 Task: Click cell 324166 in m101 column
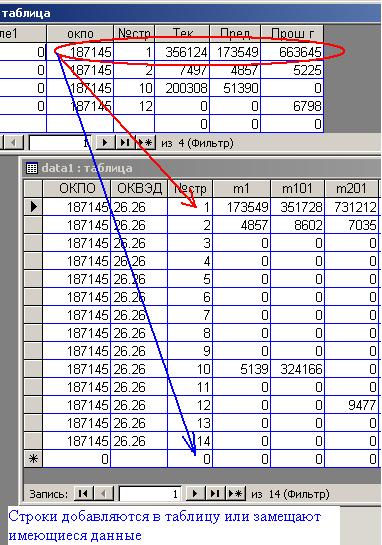(x=298, y=369)
